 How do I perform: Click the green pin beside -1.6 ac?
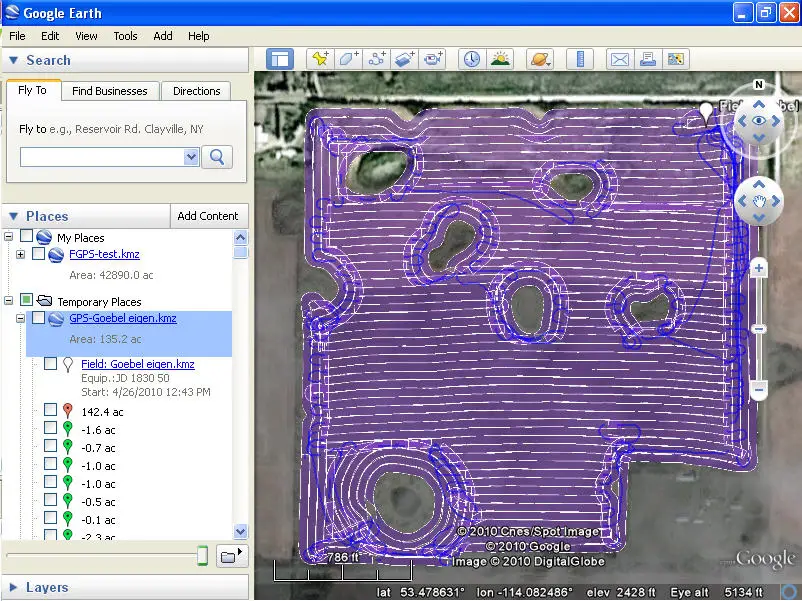(68, 429)
